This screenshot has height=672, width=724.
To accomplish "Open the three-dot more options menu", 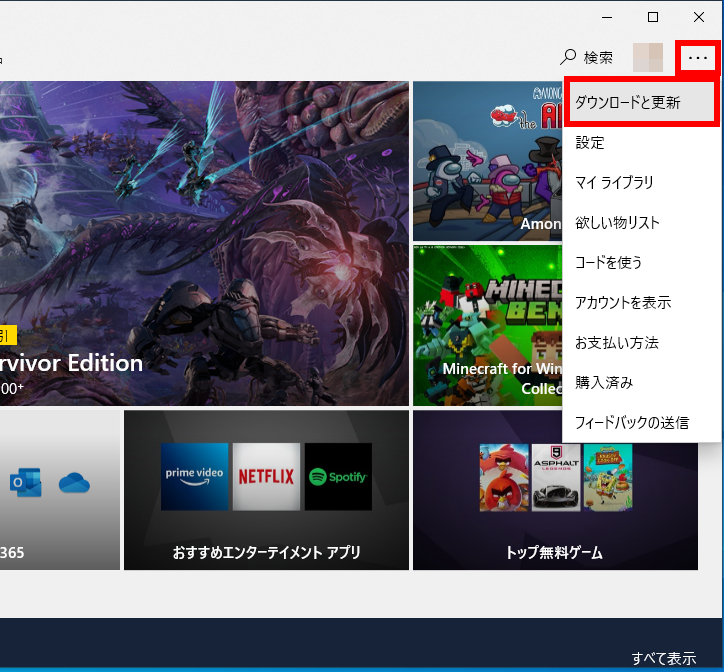I will click(698, 58).
